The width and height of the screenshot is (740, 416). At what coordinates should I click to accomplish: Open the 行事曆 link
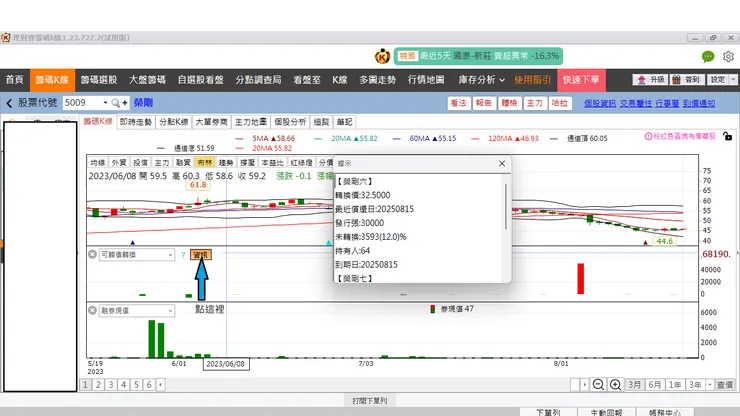click(x=667, y=103)
